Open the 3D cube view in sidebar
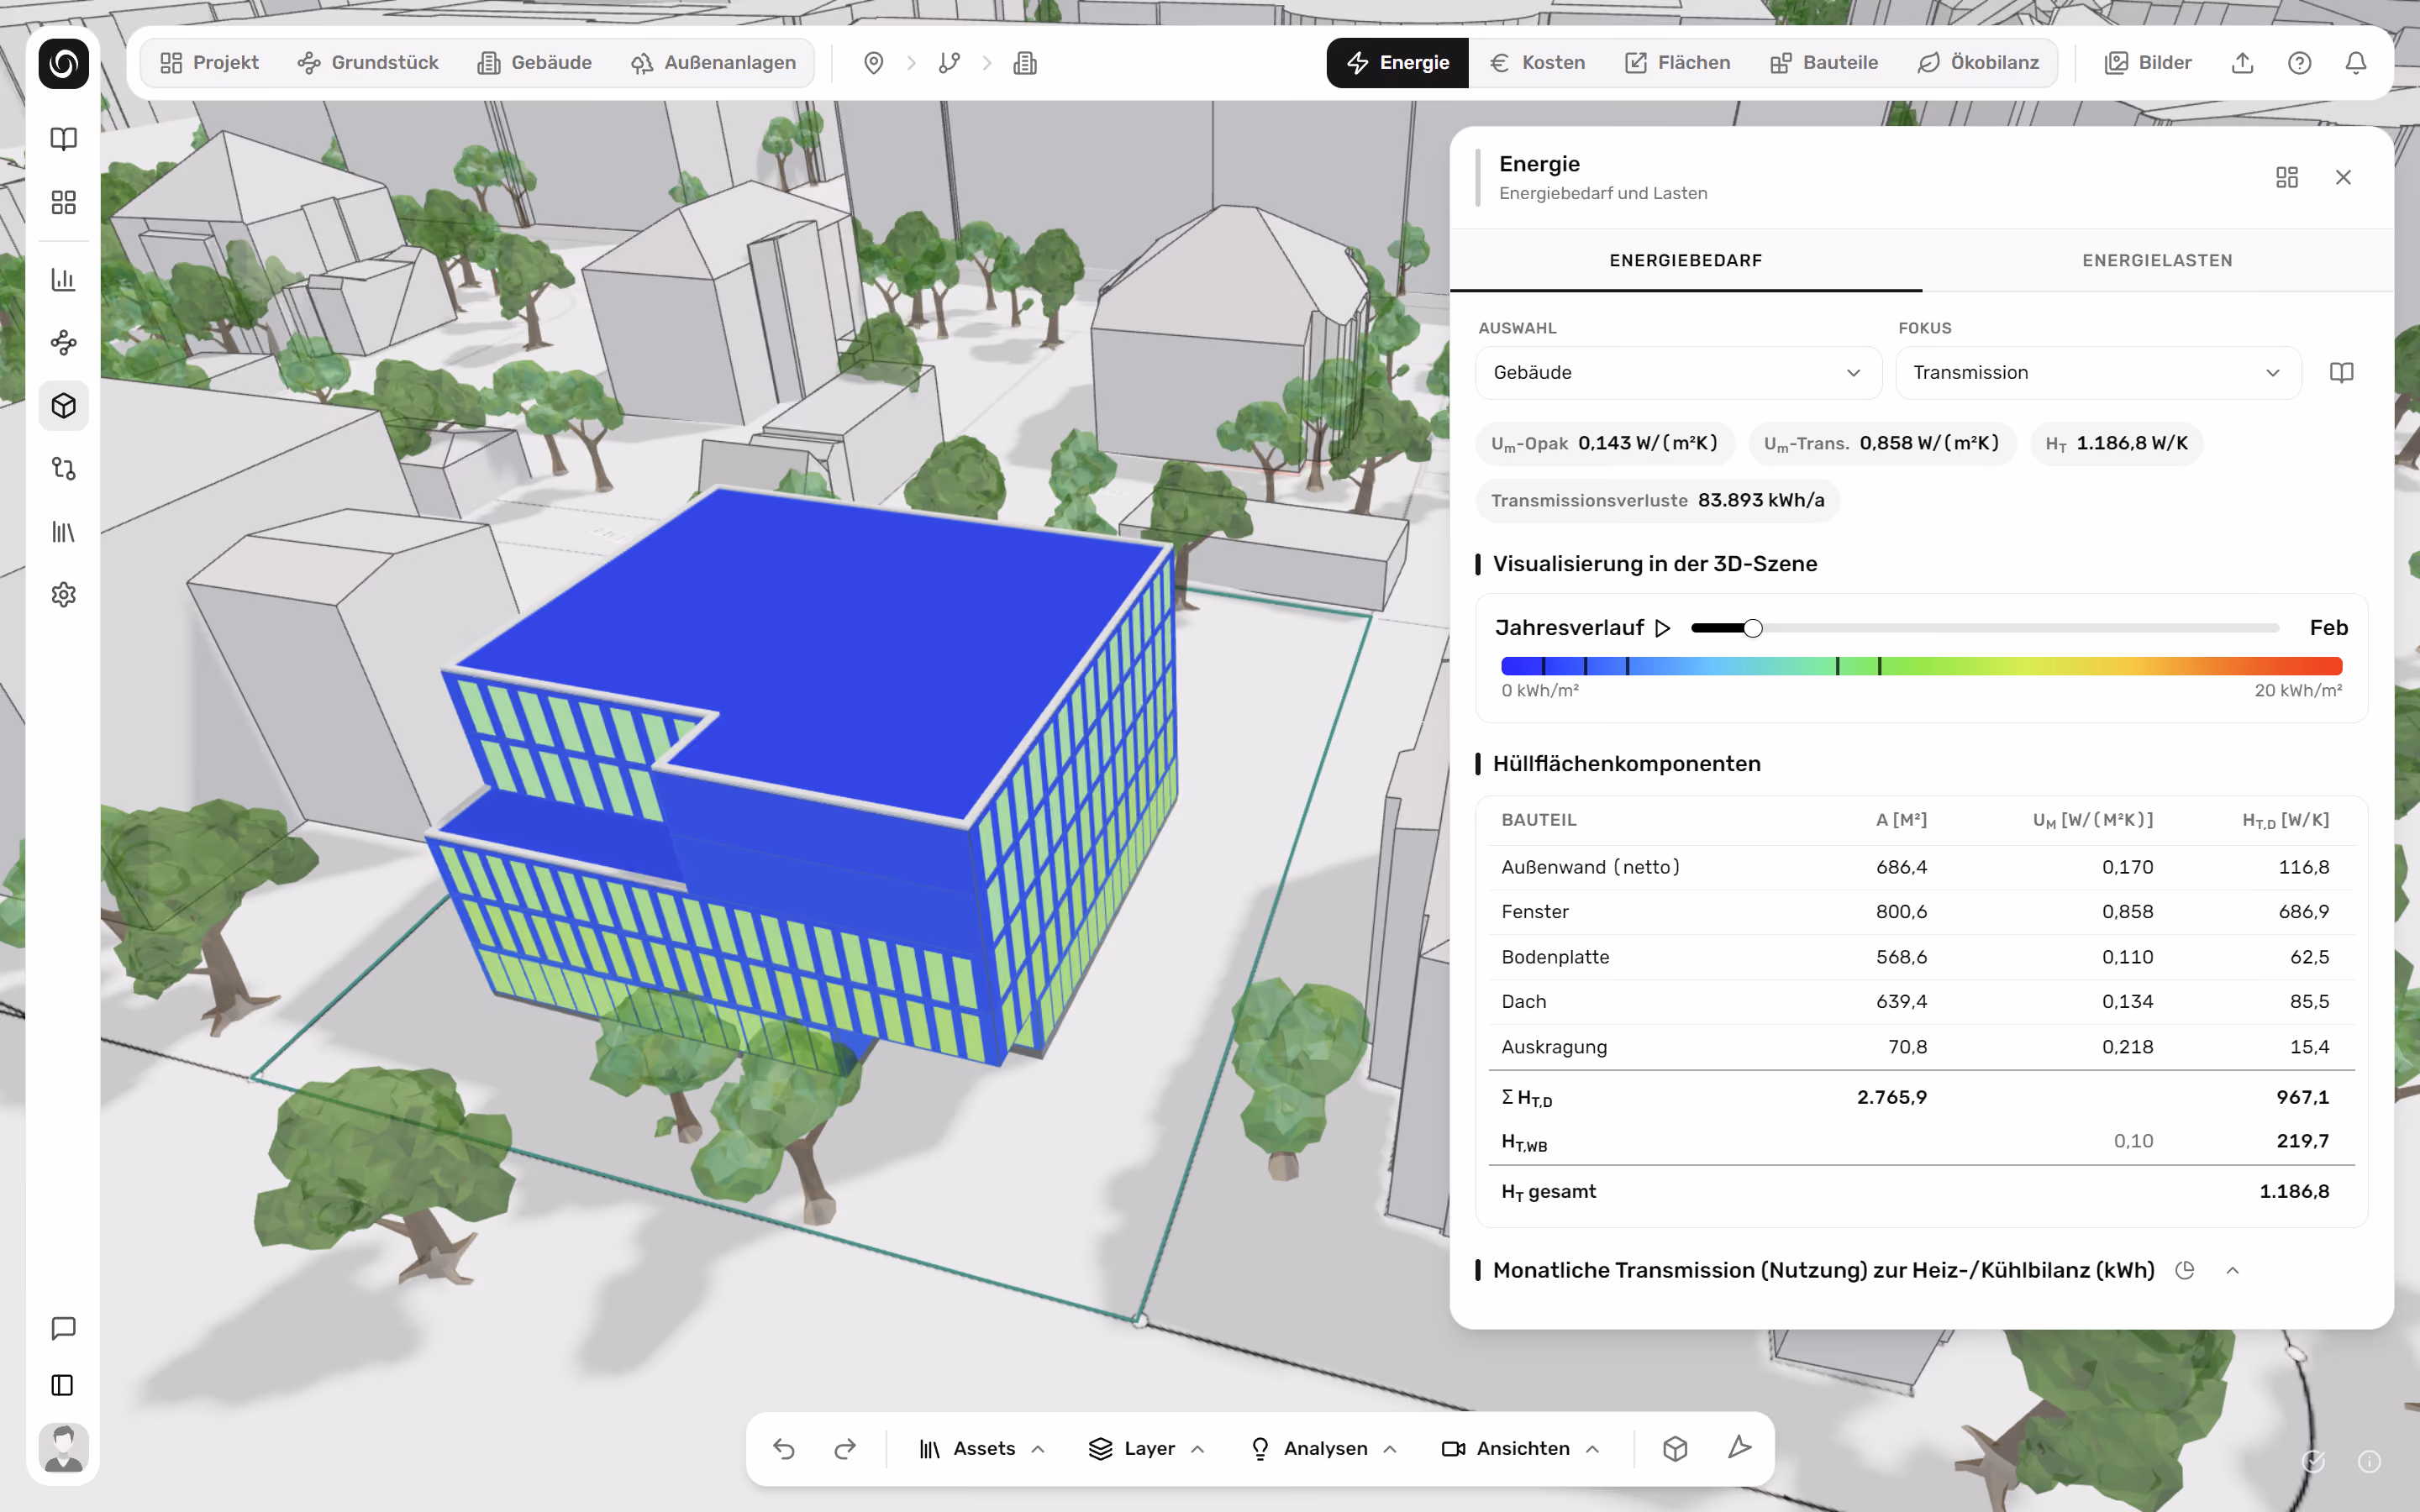Screen dimensions: 2420x1512 pos(63,406)
